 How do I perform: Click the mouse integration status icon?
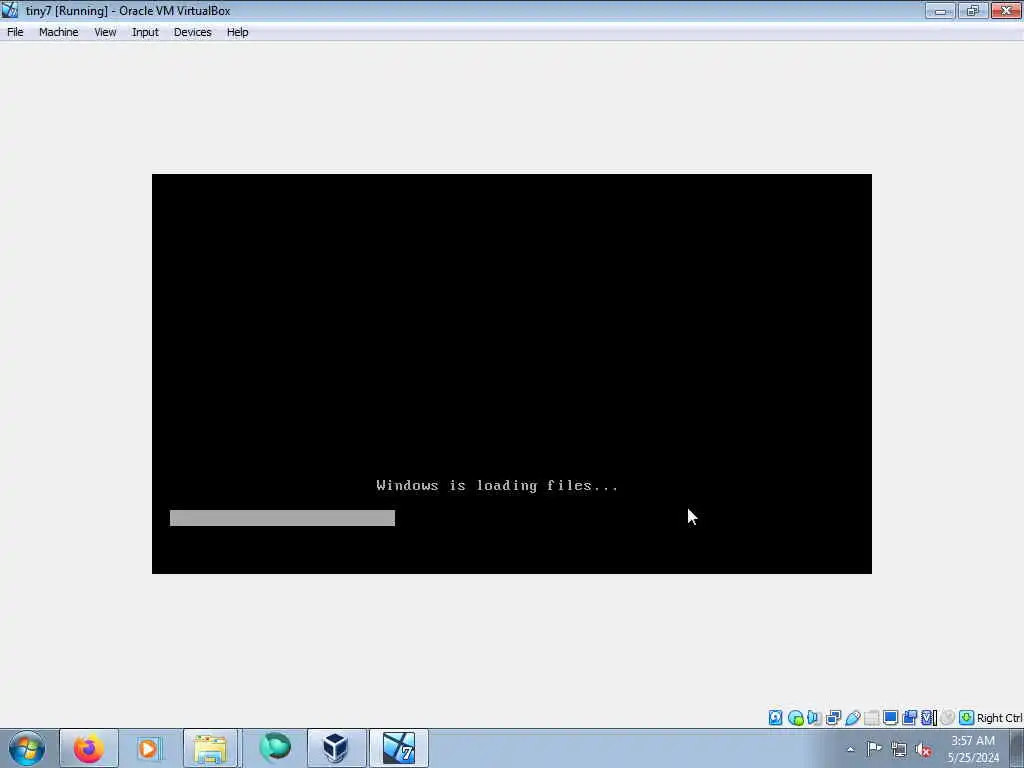(x=948, y=718)
